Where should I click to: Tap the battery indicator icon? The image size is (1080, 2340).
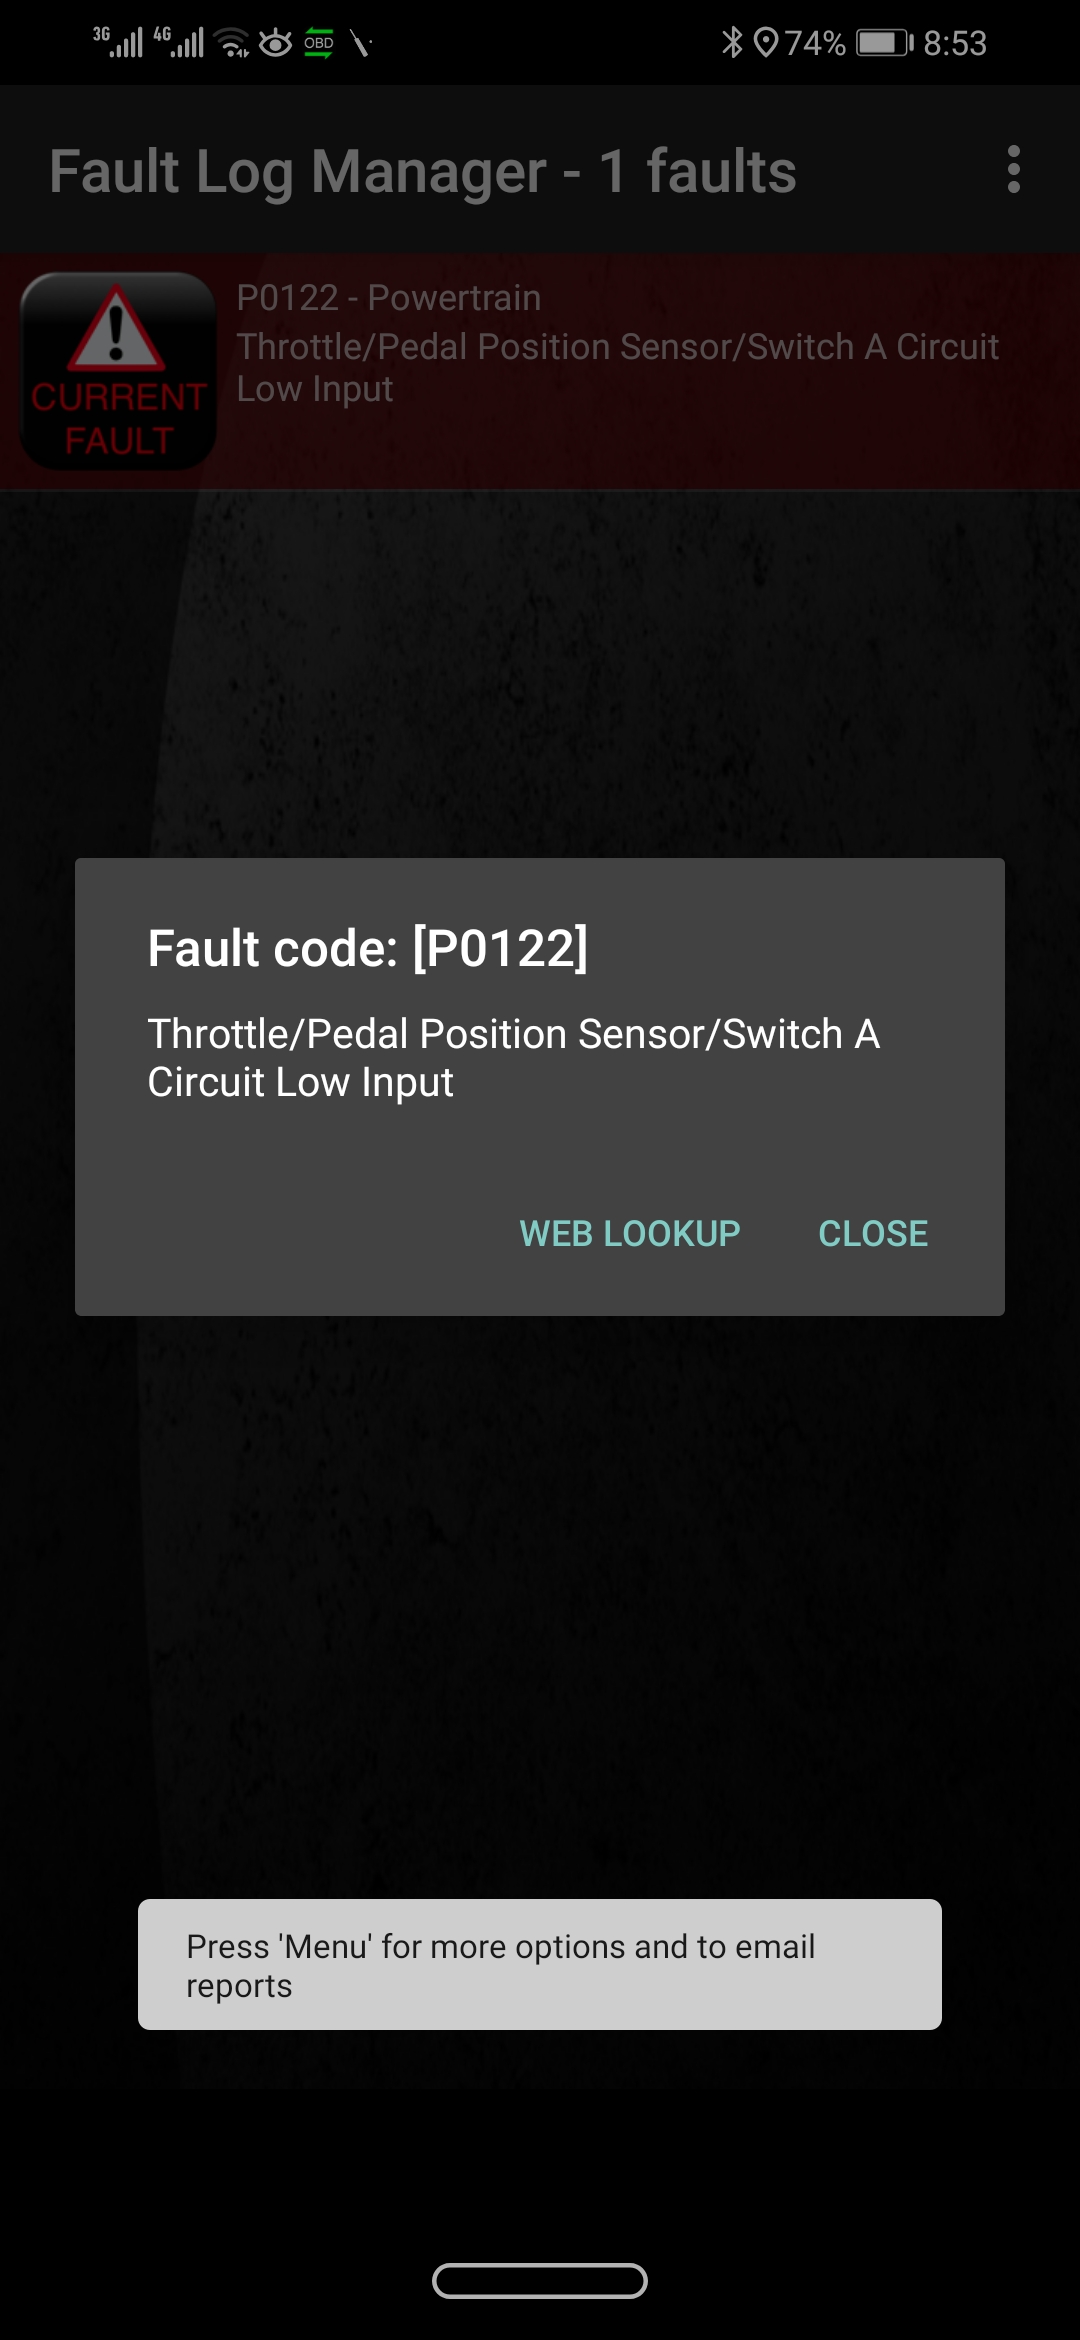click(884, 43)
